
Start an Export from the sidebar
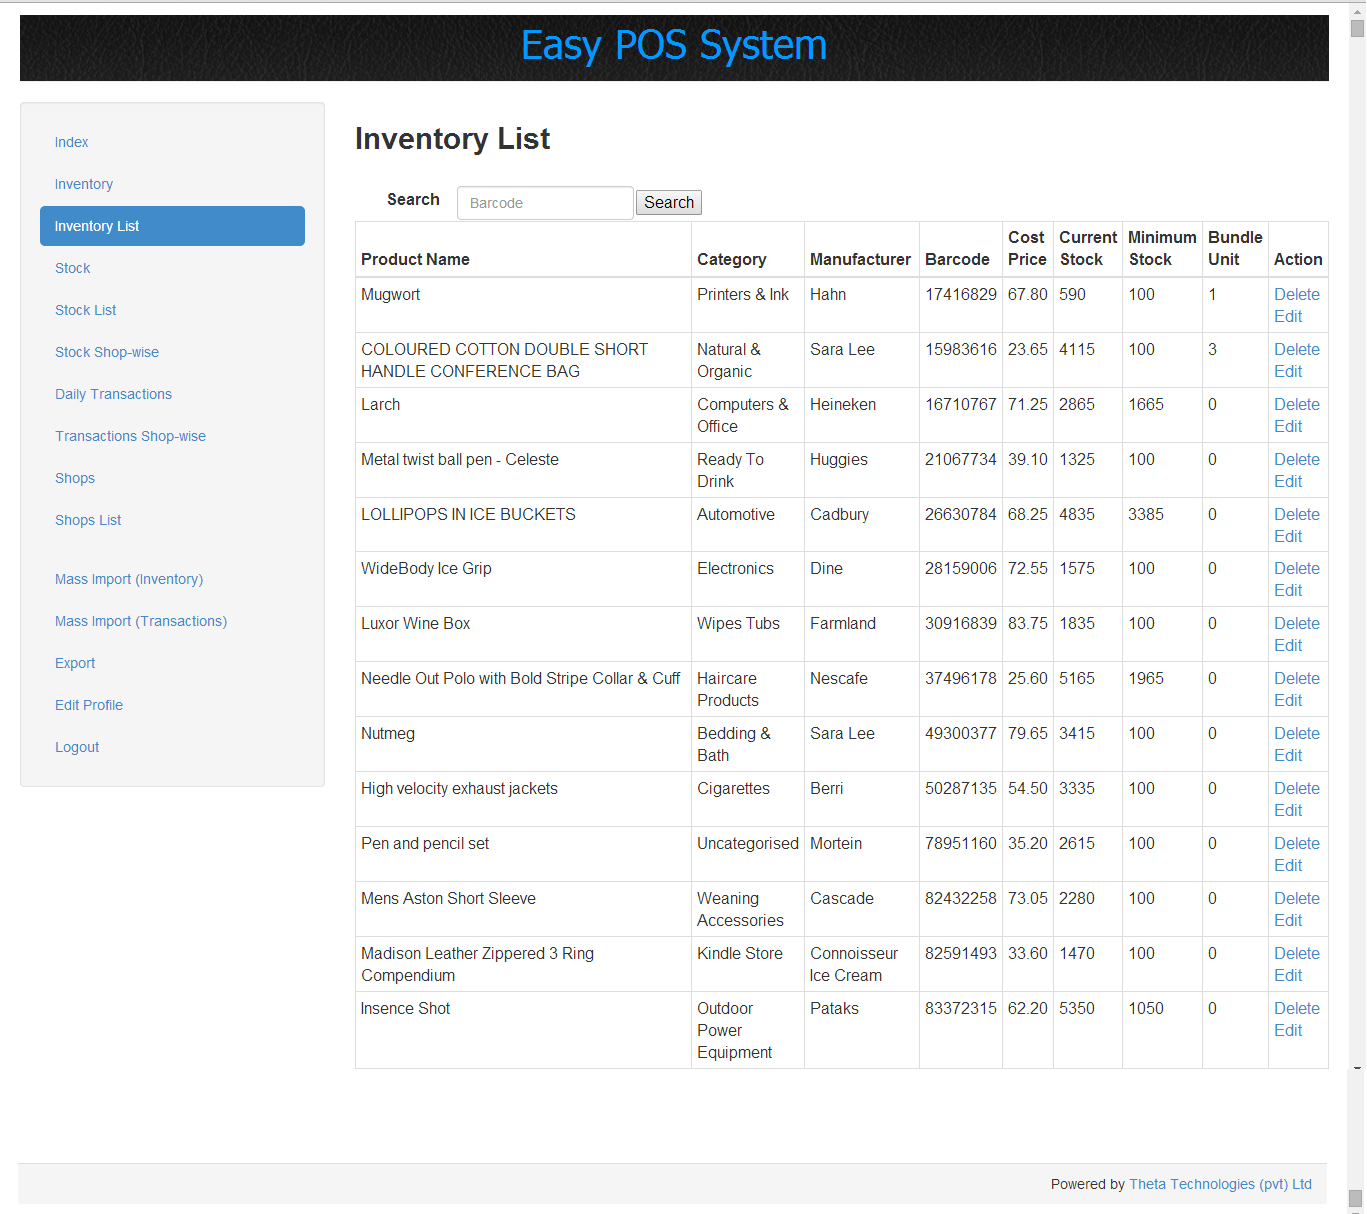click(75, 663)
